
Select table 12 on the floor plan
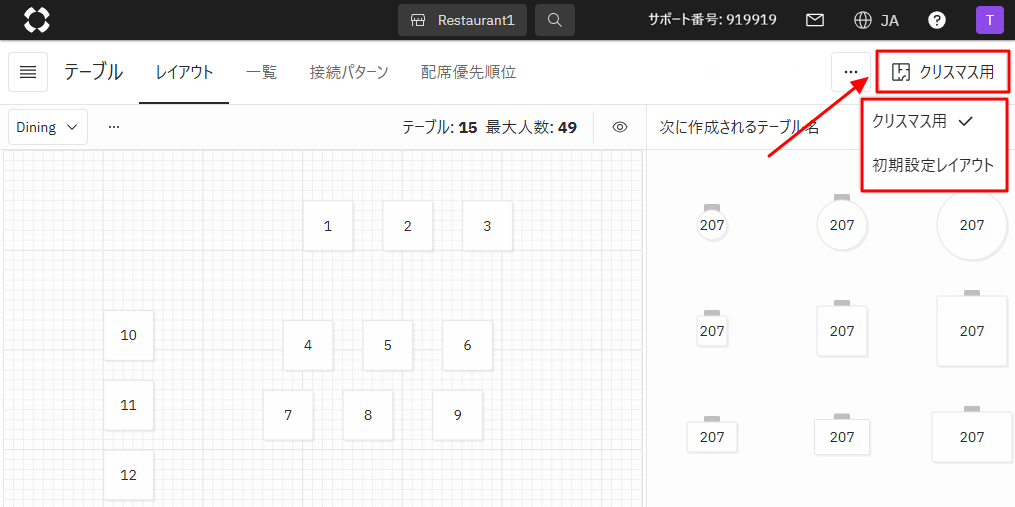tap(129, 475)
